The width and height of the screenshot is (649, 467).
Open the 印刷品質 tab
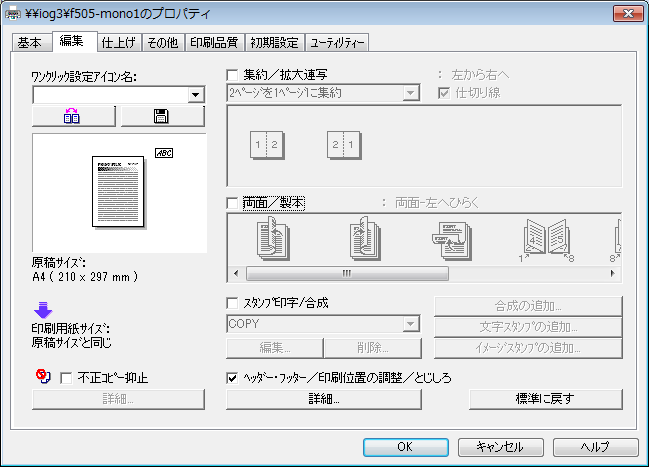213,42
